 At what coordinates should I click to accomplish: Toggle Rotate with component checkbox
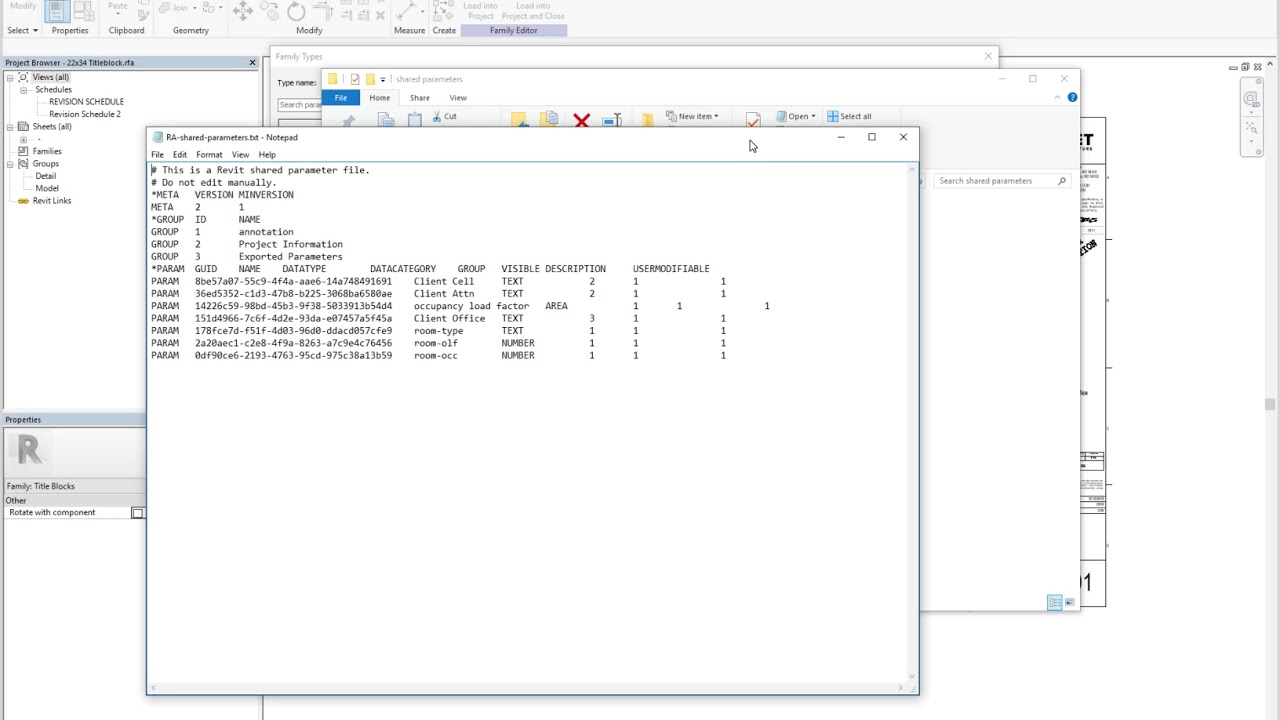click(137, 513)
